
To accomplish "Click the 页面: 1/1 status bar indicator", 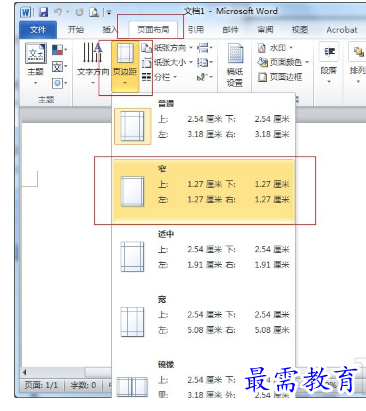I will [x=41, y=386].
